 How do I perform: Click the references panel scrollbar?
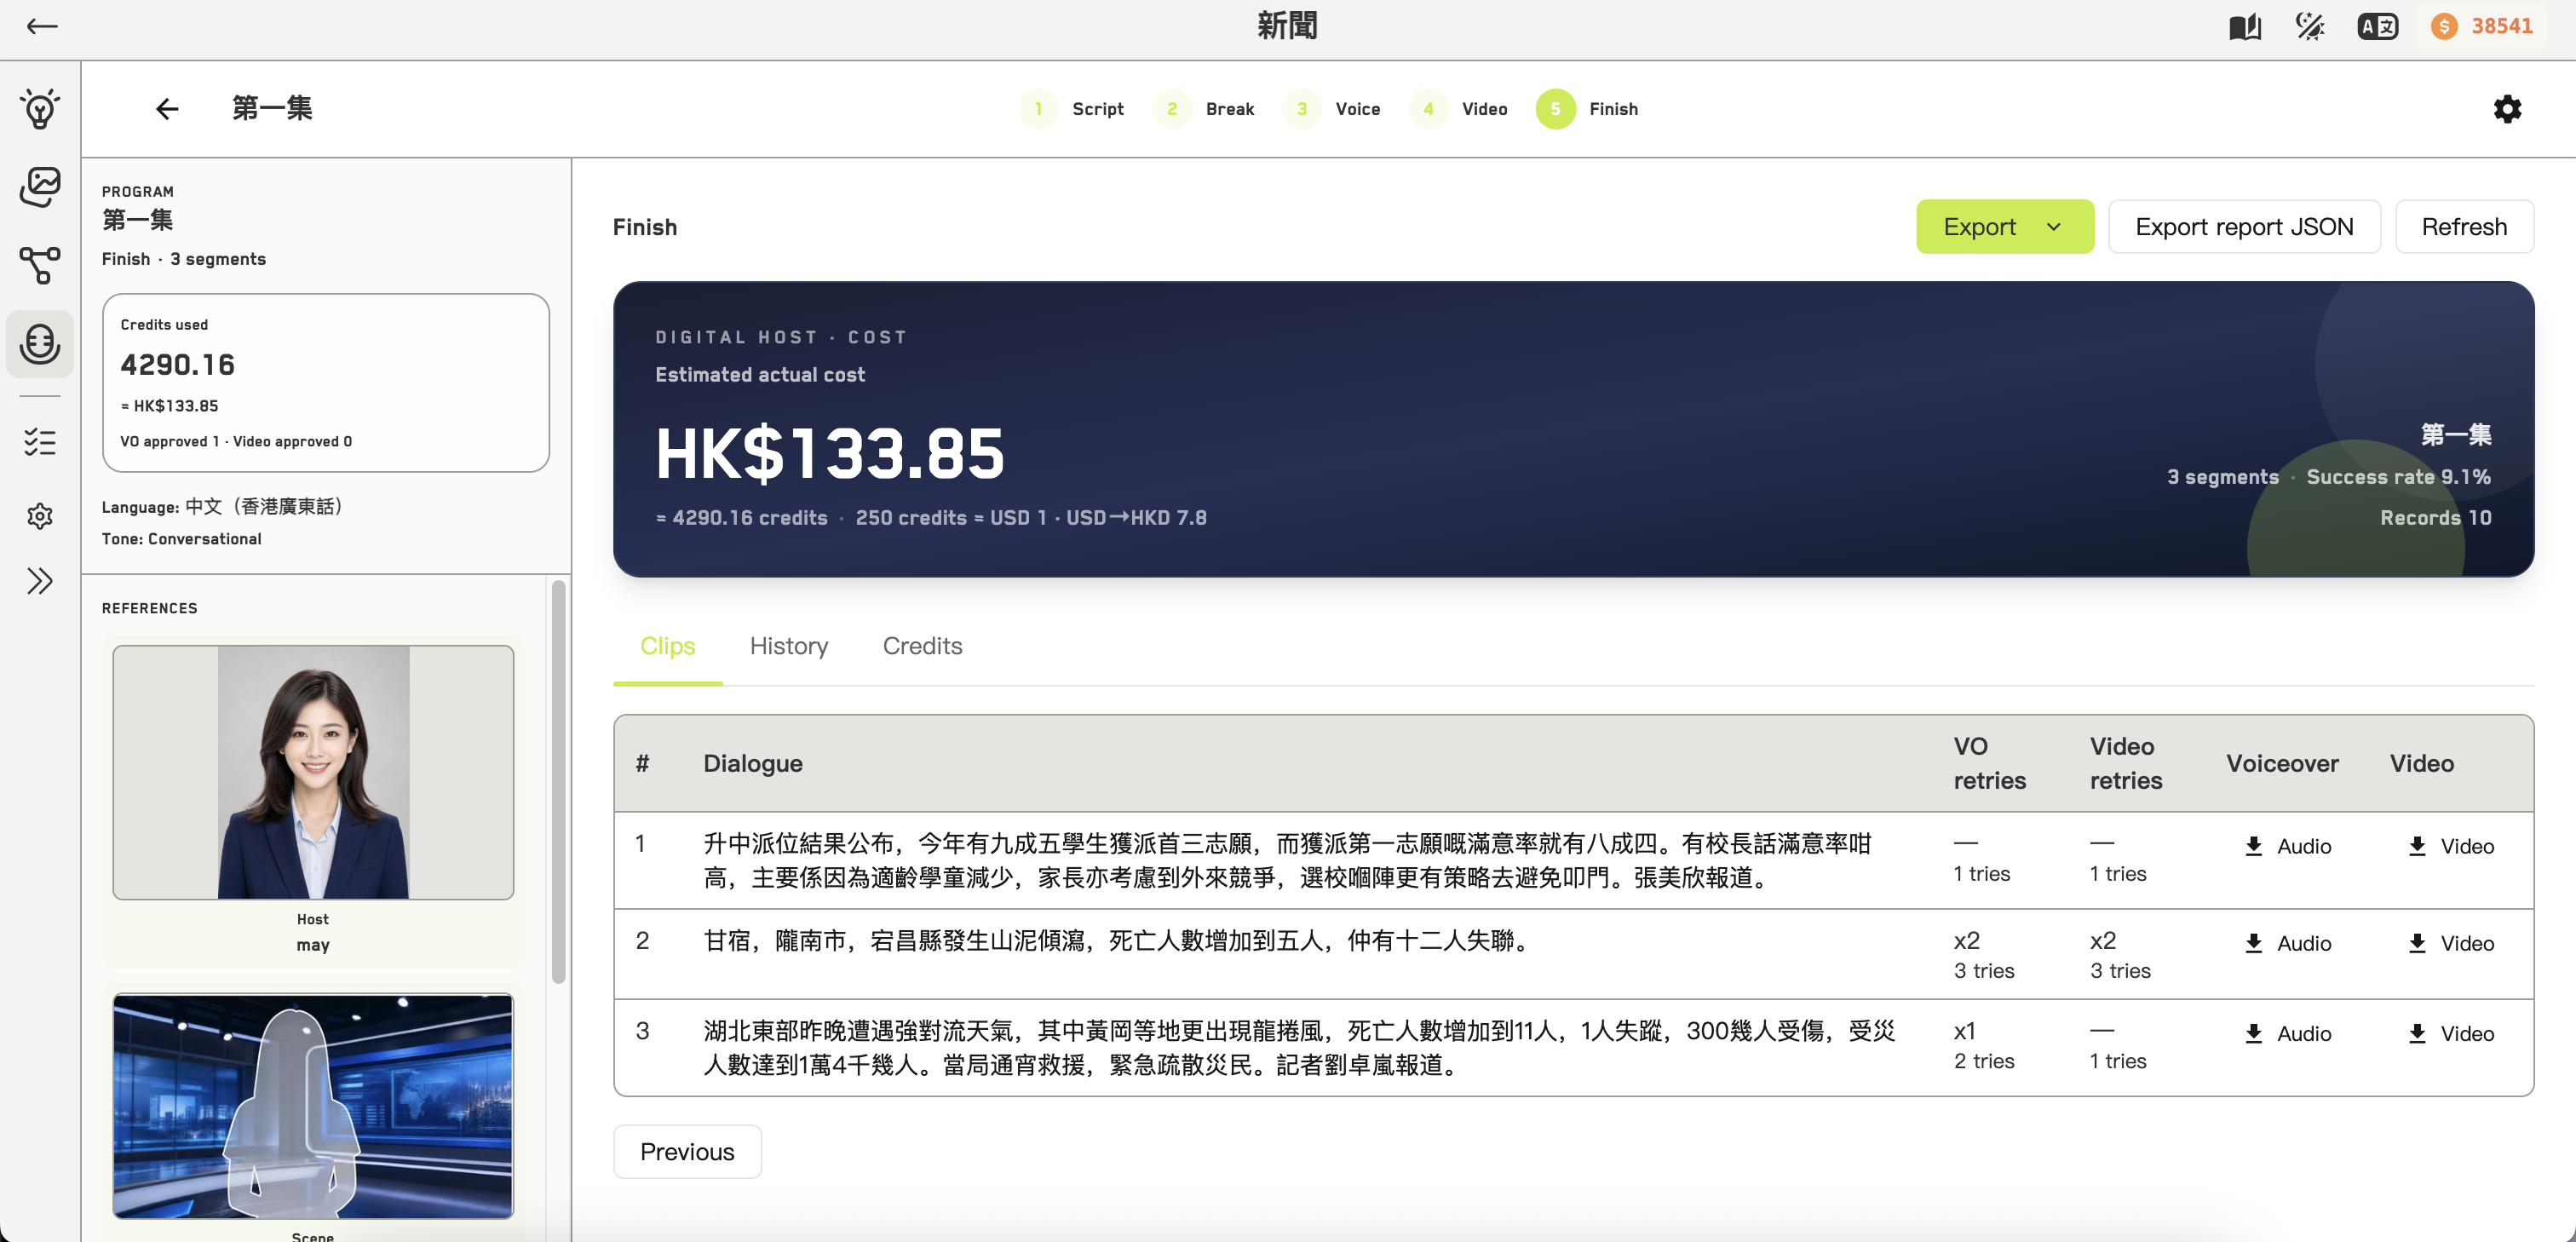pos(559,780)
